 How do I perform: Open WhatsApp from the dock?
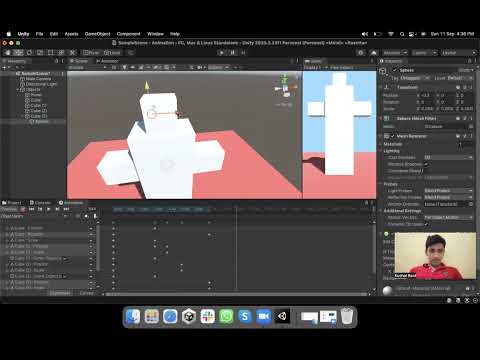coord(226,316)
